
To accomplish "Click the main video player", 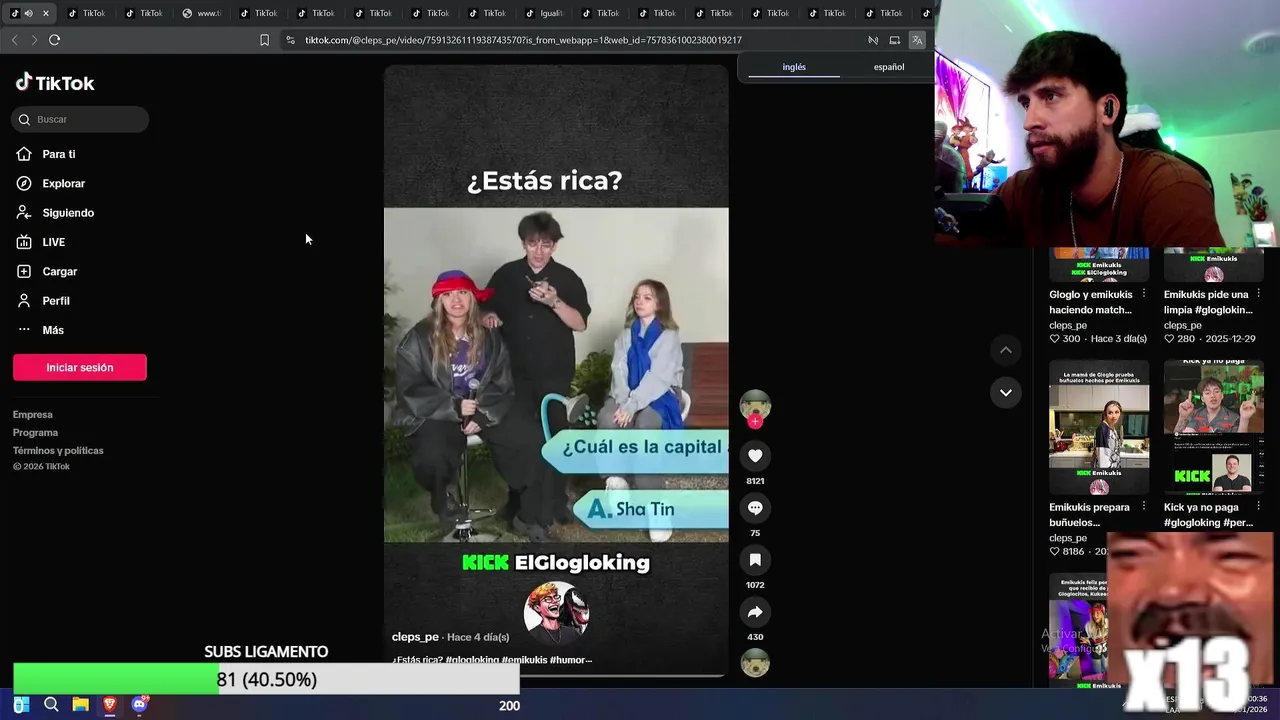I will pyautogui.click(x=556, y=370).
